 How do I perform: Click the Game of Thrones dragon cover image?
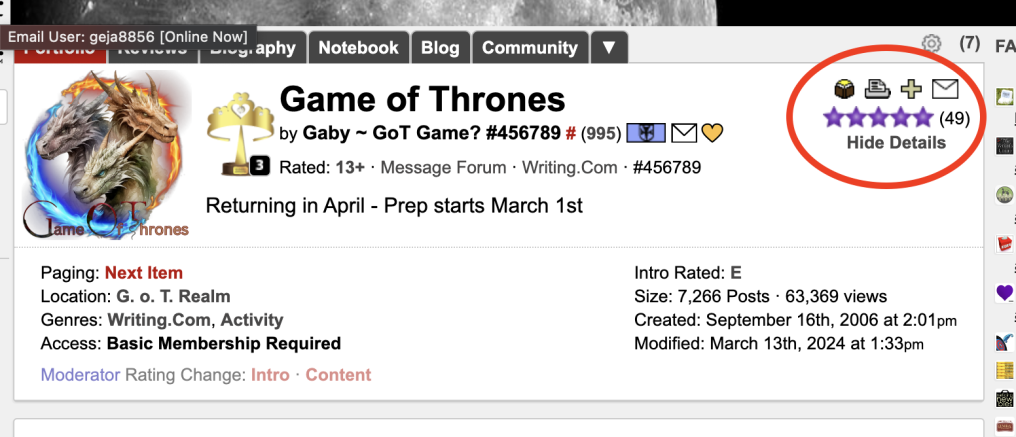[x=107, y=154]
